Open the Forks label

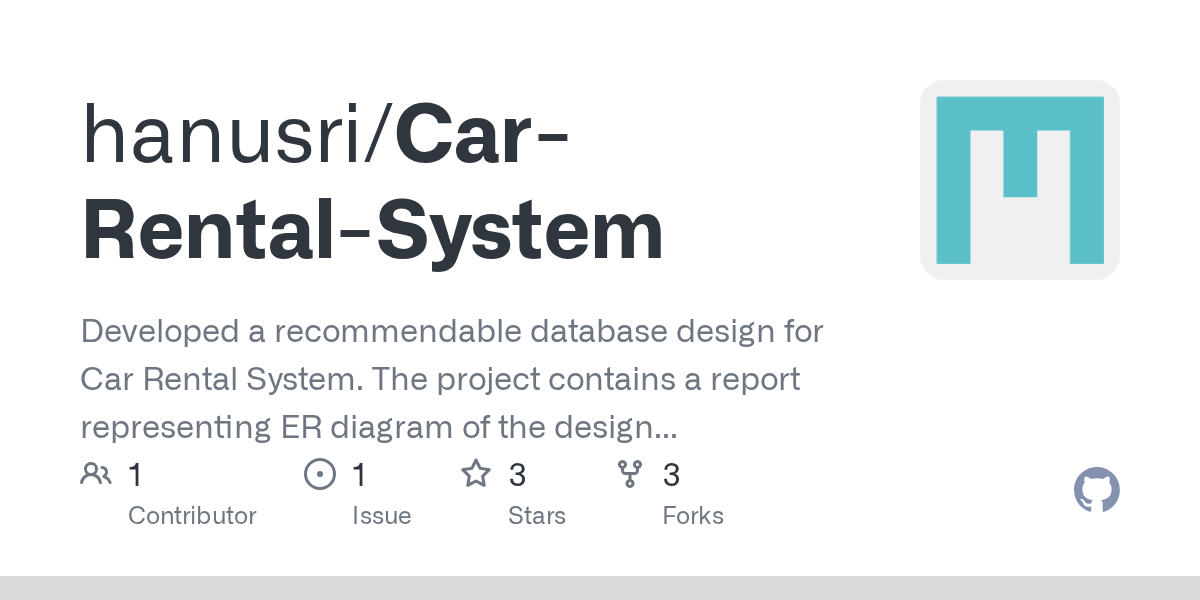[x=692, y=516]
